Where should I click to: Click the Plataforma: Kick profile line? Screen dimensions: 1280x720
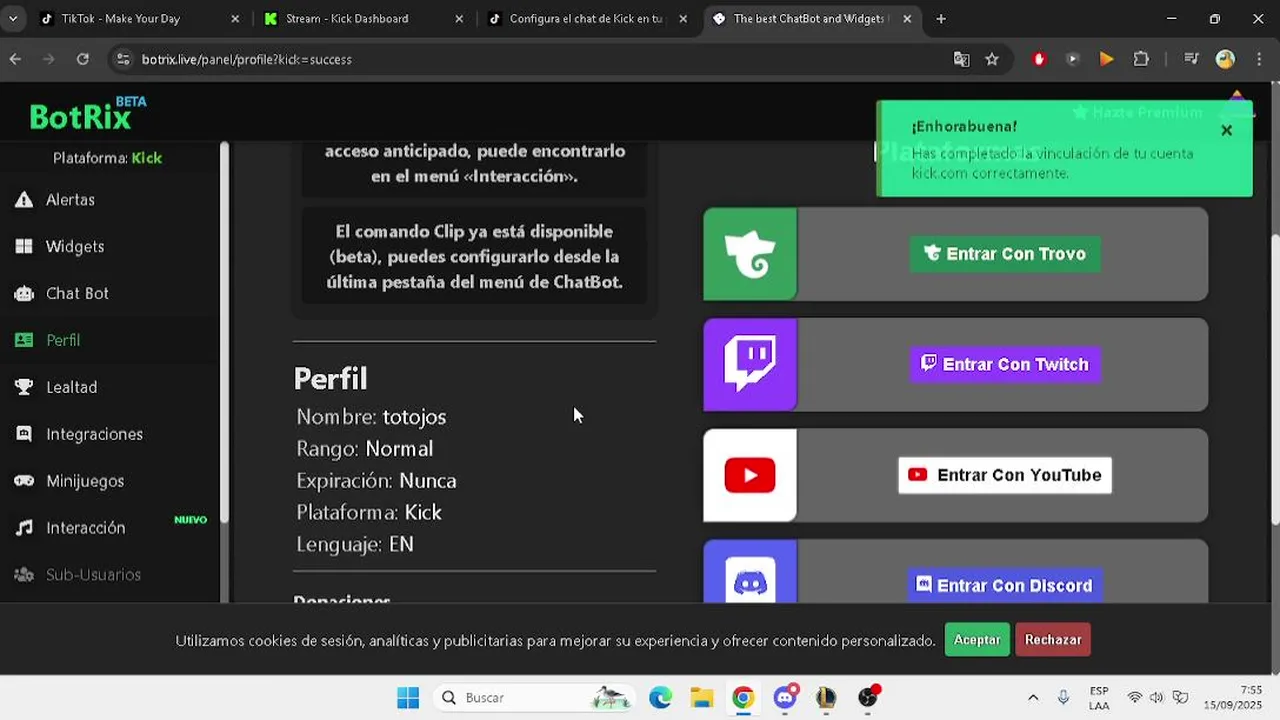click(369, 513)
